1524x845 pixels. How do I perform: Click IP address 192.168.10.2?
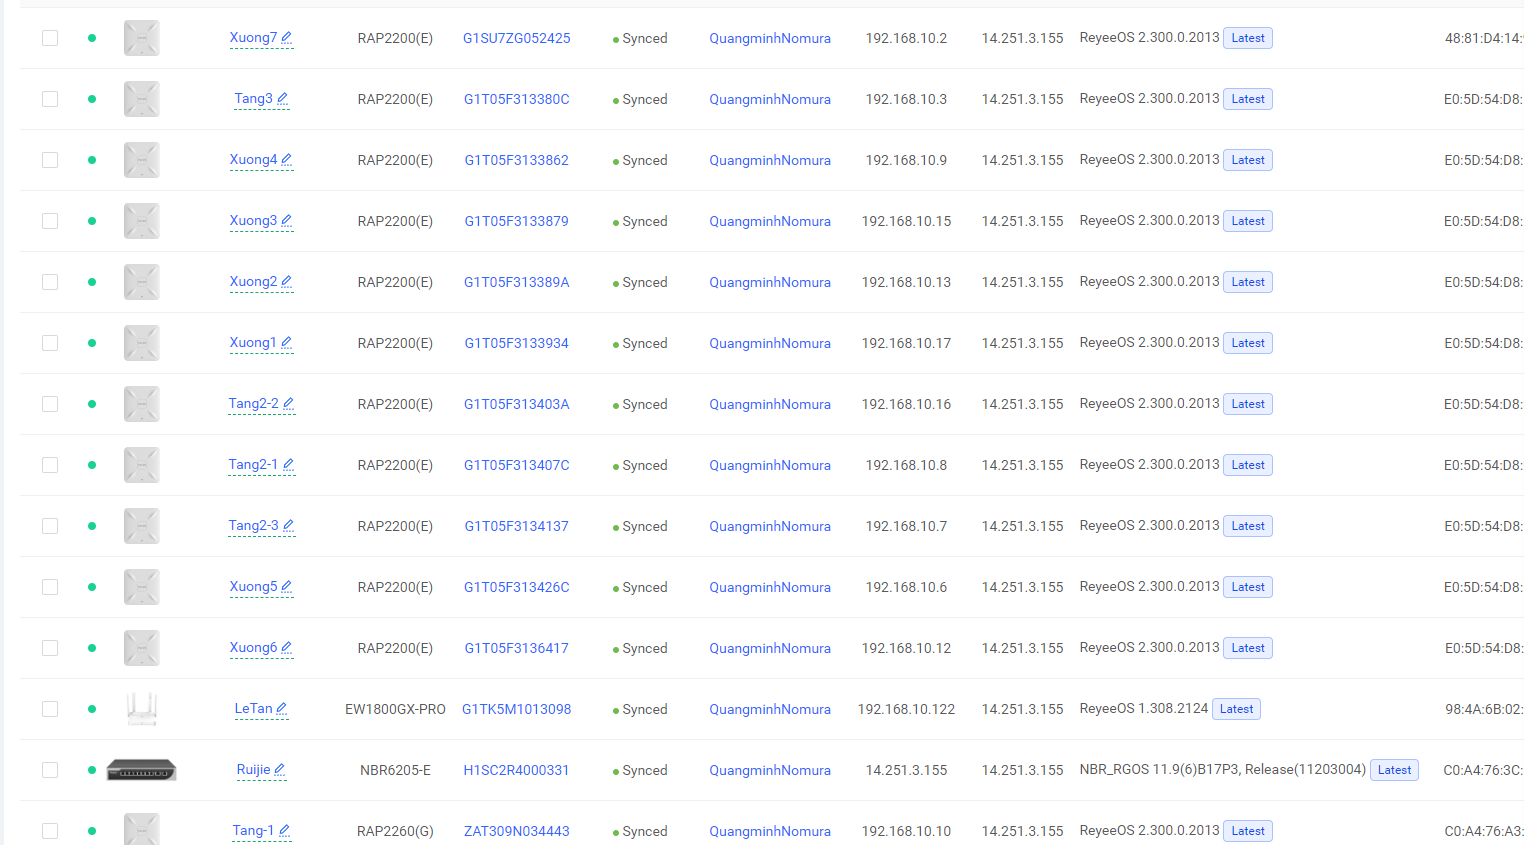pyautogui.click(x=906, y=38)
